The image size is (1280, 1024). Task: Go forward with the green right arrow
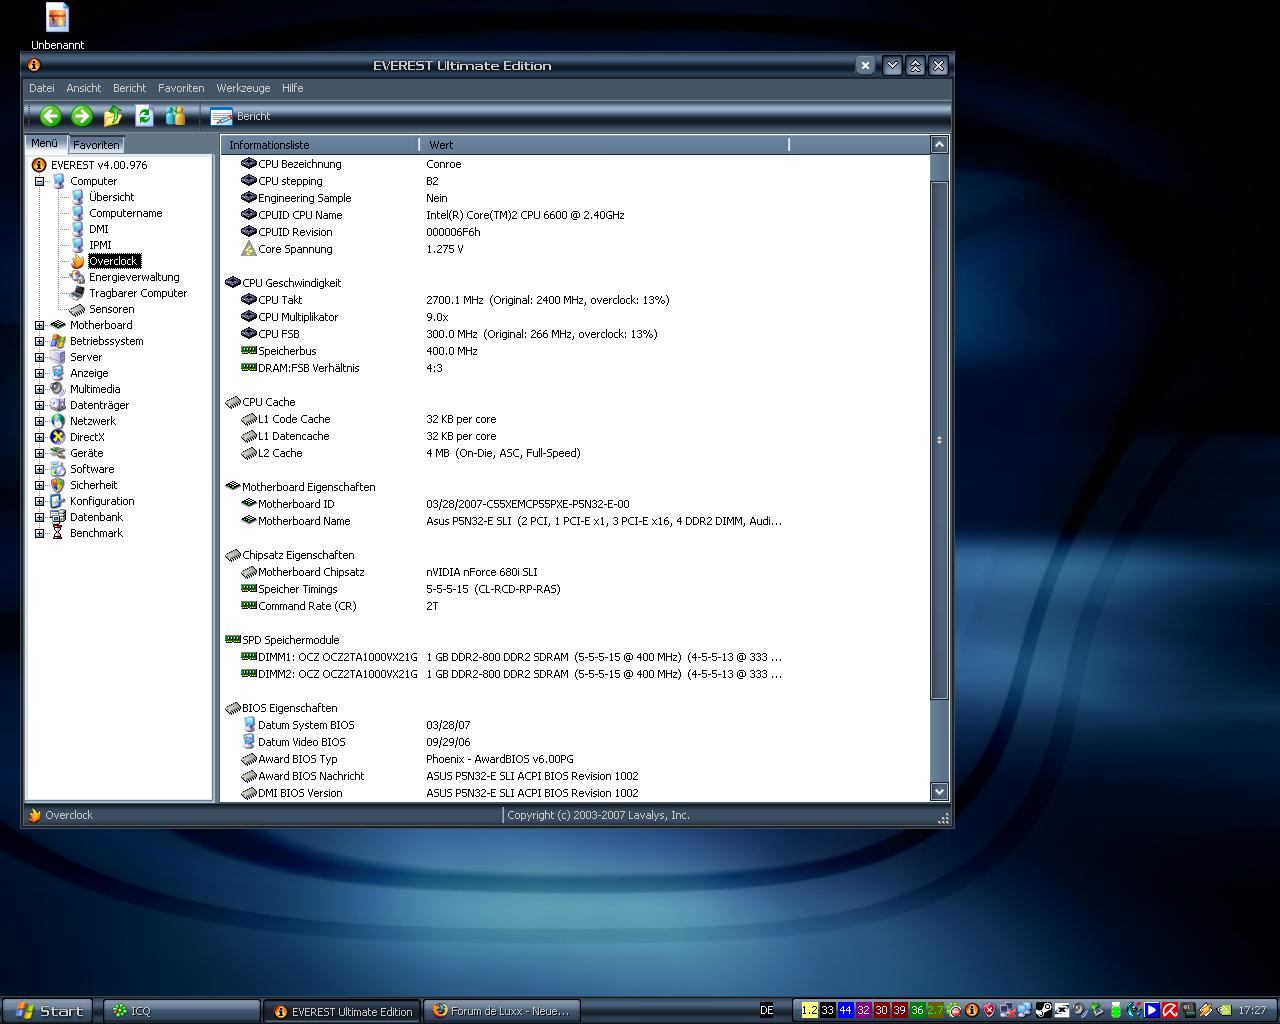coord(82,116)
